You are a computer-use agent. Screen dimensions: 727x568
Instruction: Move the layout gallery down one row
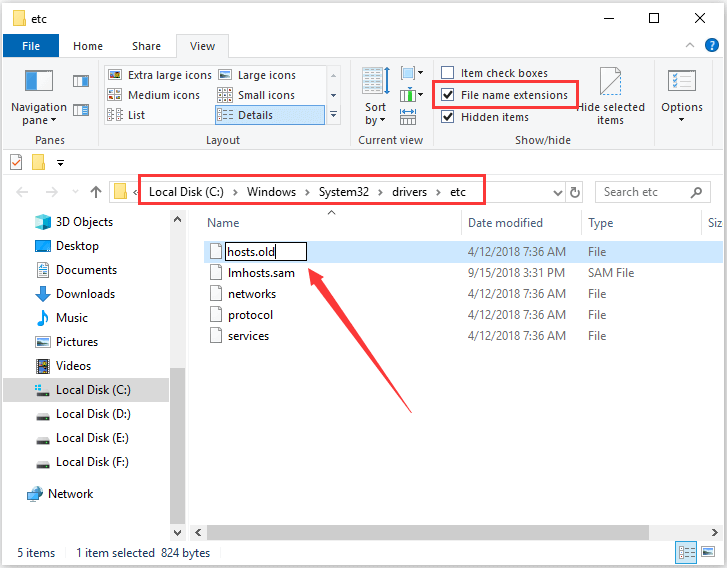coord(333,95)
